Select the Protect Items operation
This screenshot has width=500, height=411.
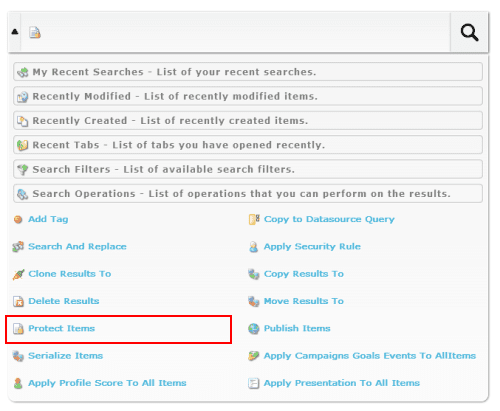click(x=62, y=328)
